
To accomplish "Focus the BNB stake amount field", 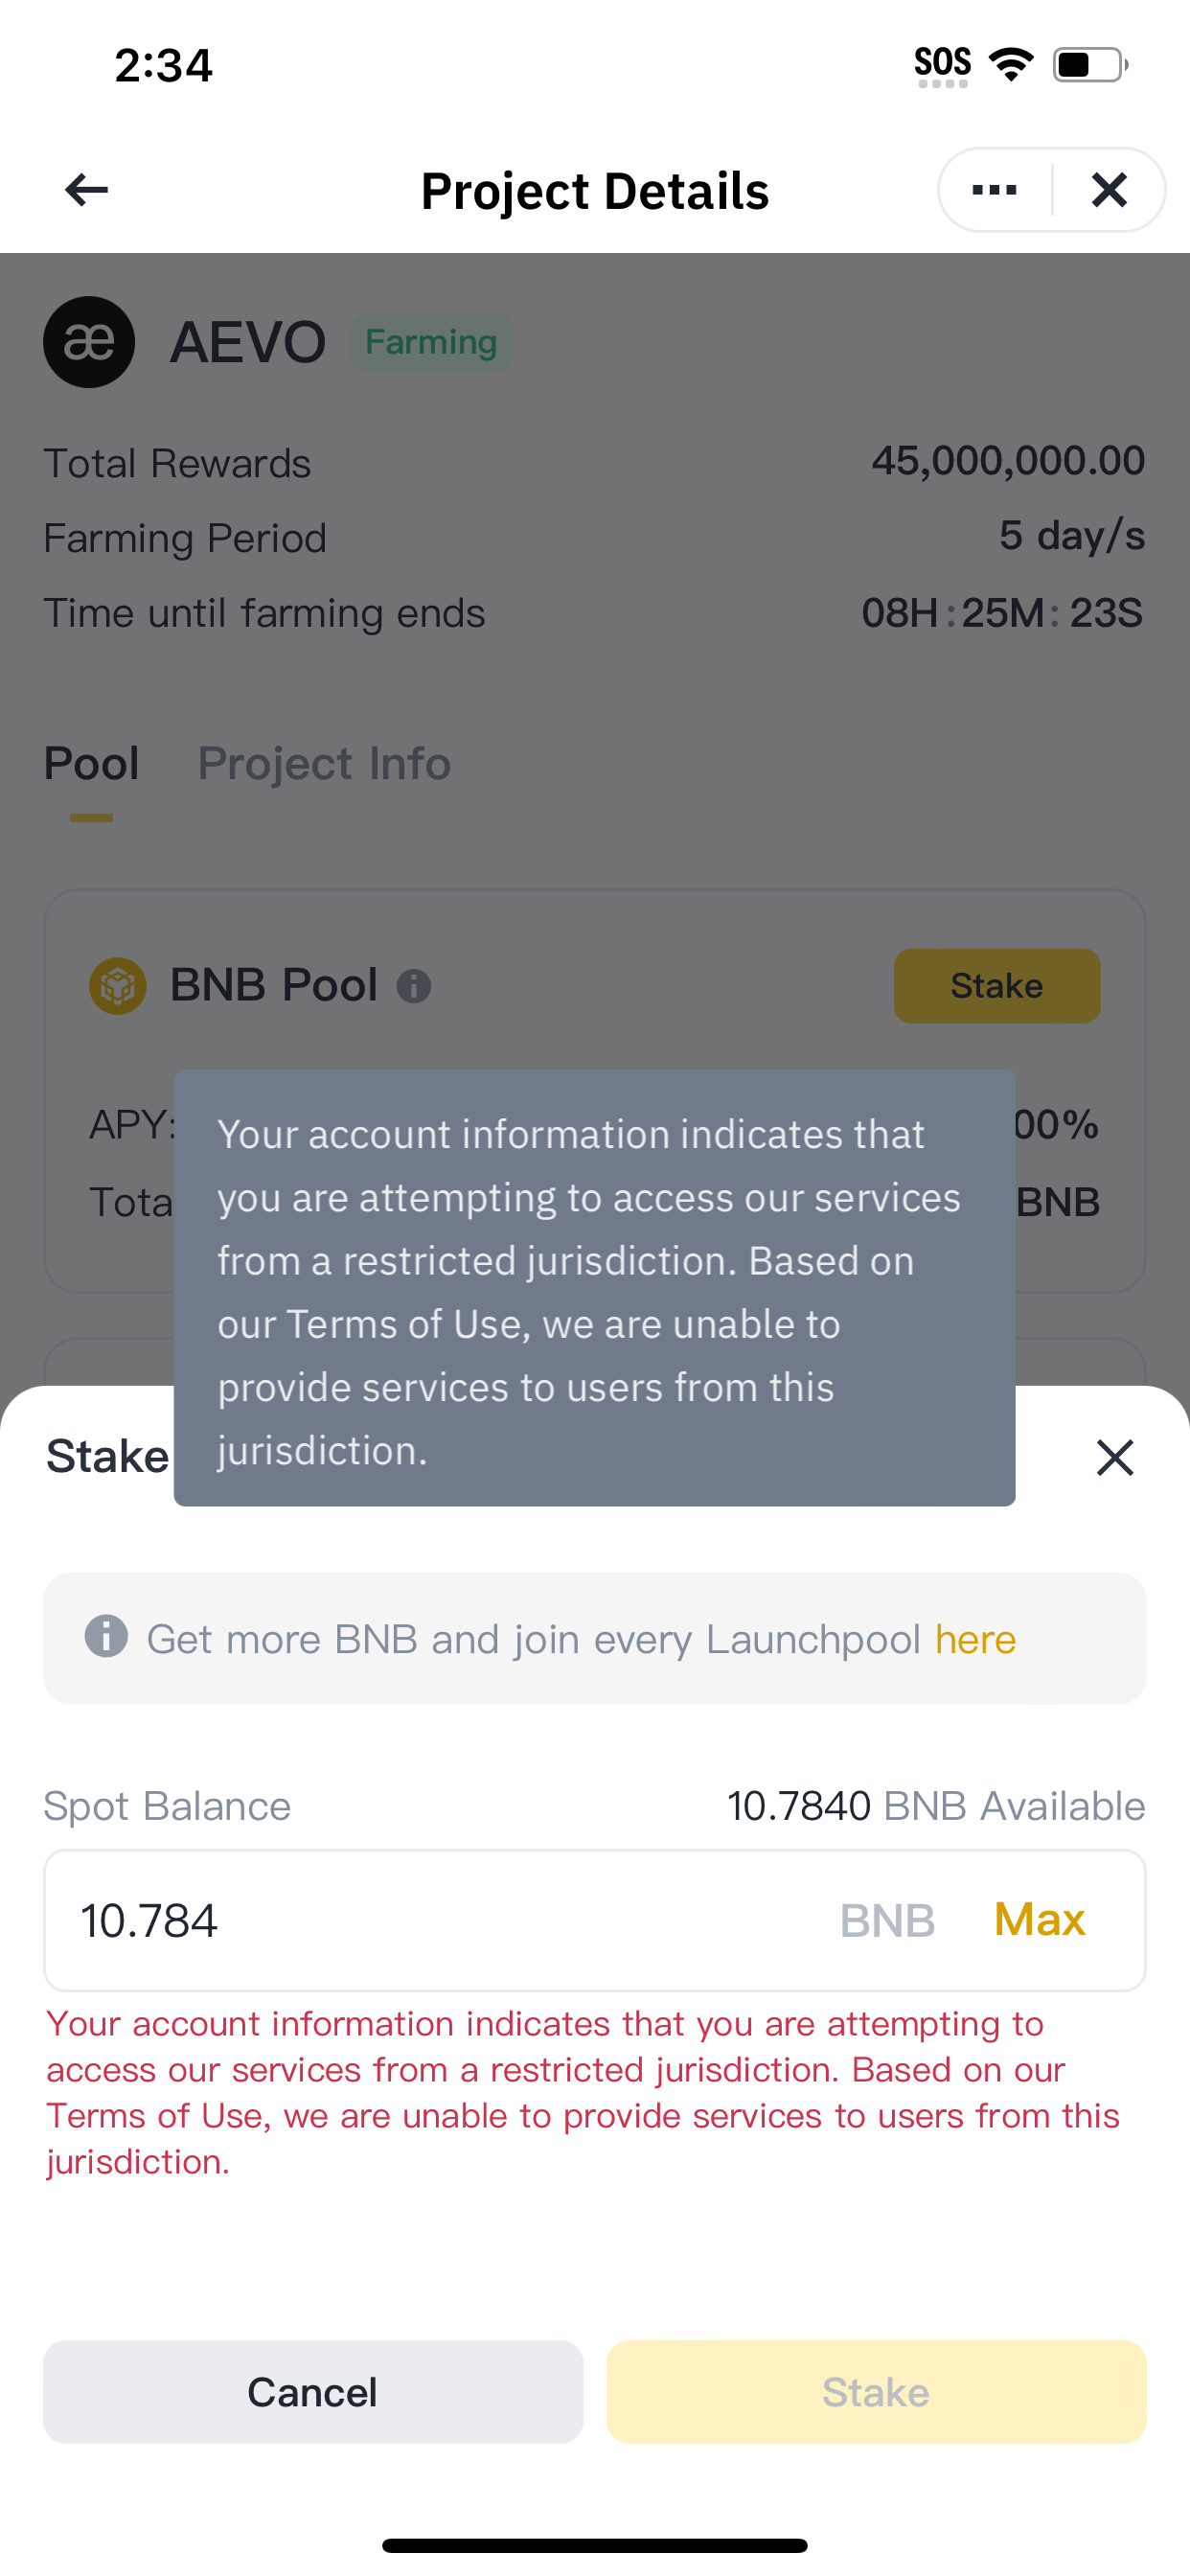I will pyautogui.click(x=595, y=1920).
